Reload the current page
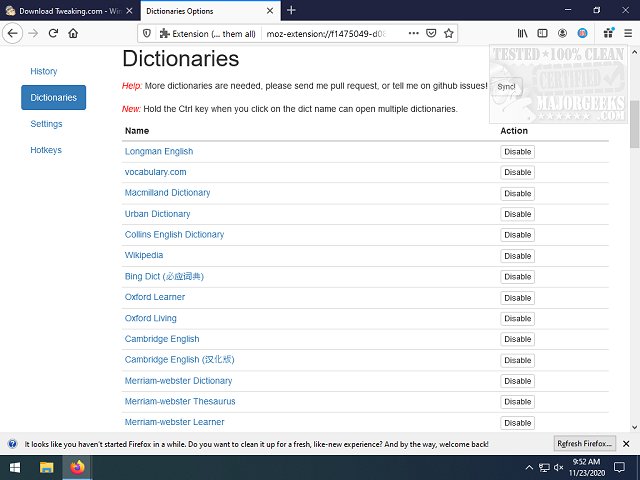640x480 pixels. (x=53, y=33)
